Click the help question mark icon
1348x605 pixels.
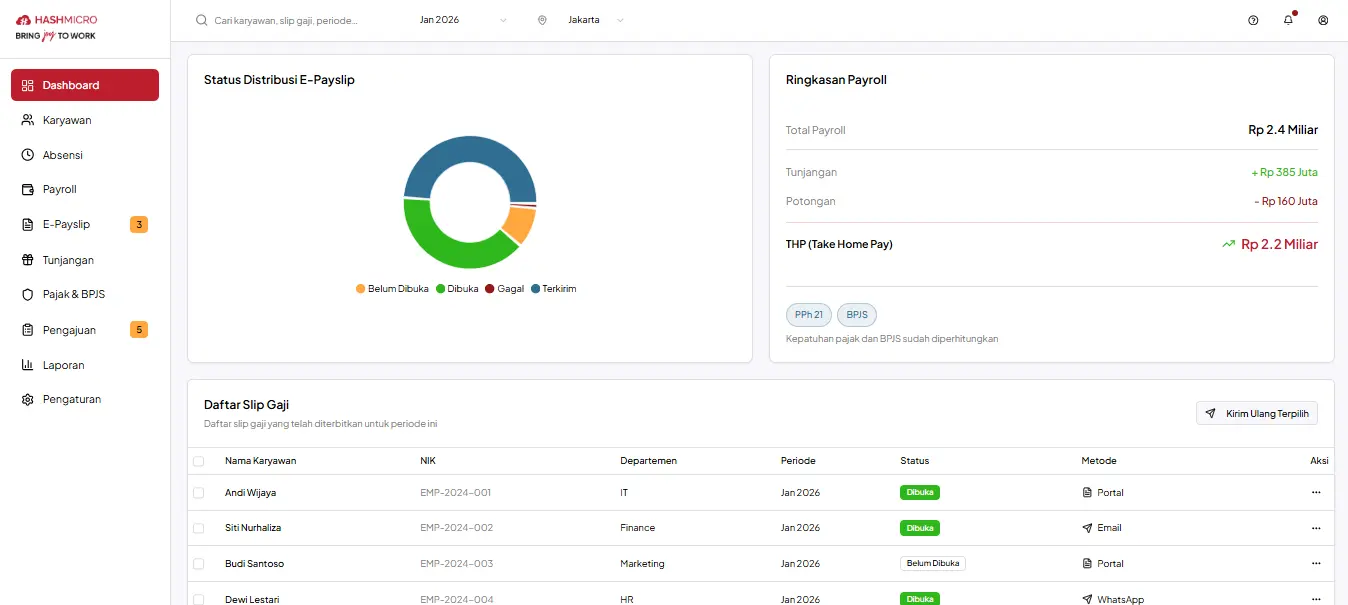pyautogui.click(x=1253, y=20)
